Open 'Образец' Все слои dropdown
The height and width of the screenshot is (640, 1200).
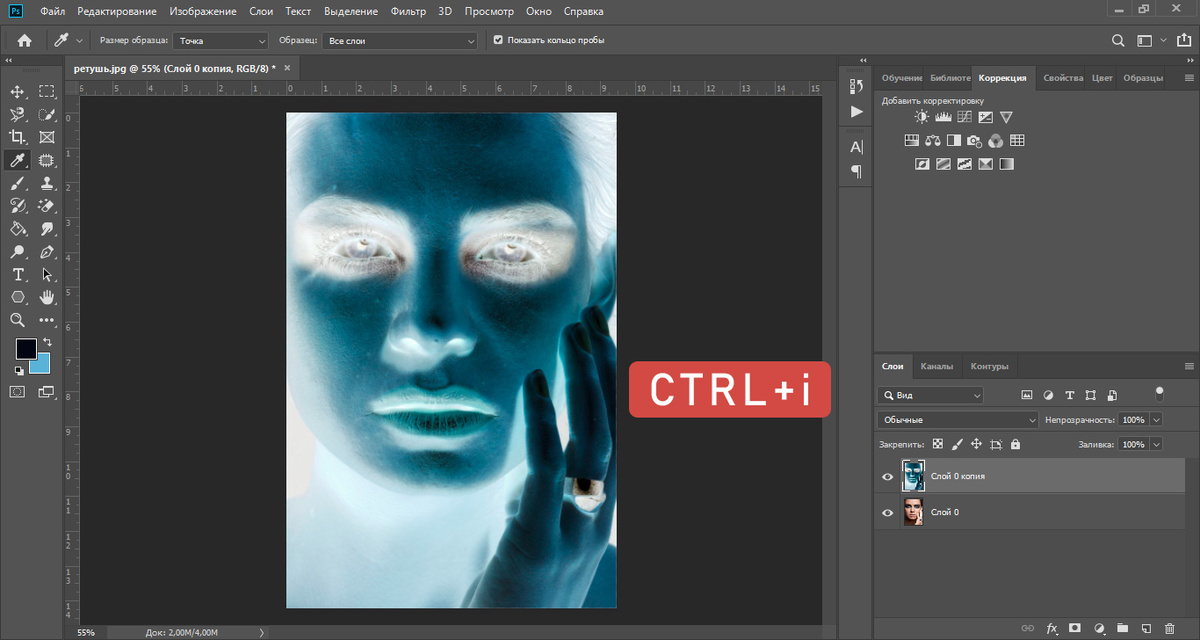click(x=400, y=41)
